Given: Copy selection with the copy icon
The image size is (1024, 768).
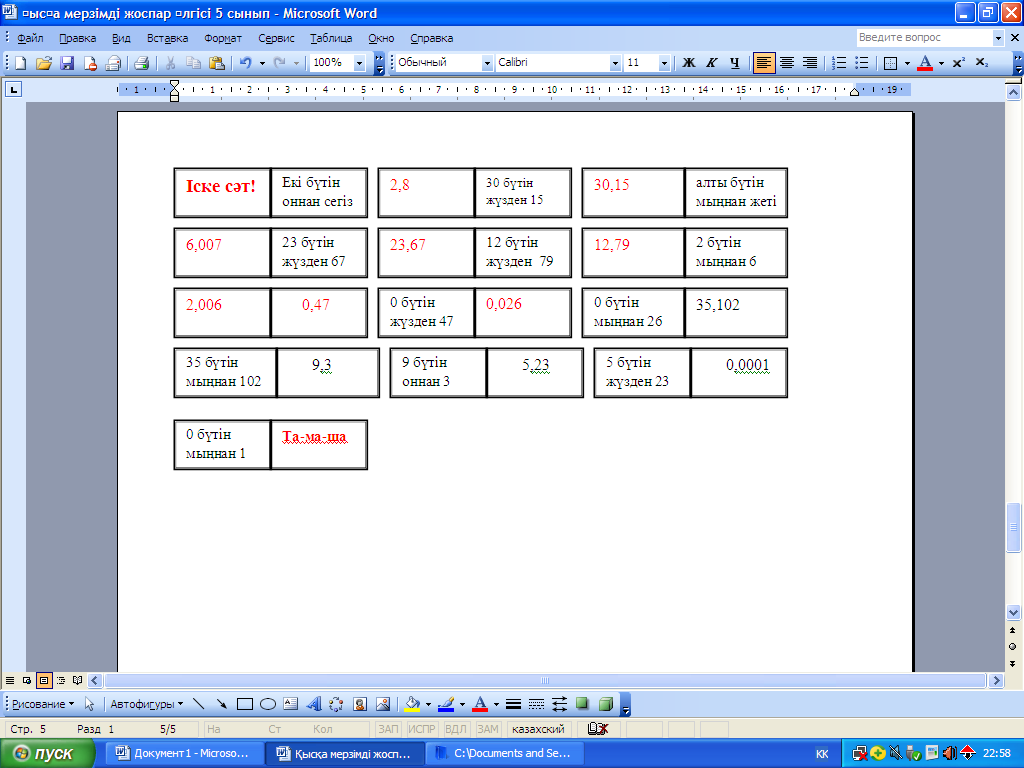Looking at the screenshot, I should pos(193,63).
